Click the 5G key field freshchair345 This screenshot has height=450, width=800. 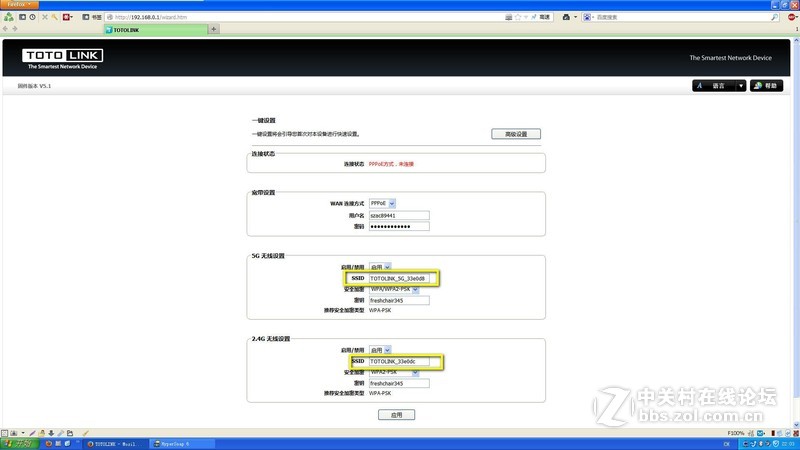[399, 301]
